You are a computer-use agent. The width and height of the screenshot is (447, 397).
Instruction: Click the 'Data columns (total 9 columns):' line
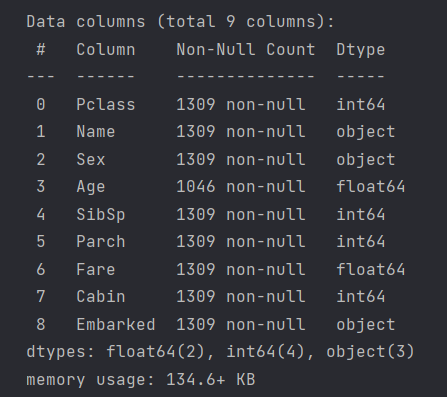(180, 22)
